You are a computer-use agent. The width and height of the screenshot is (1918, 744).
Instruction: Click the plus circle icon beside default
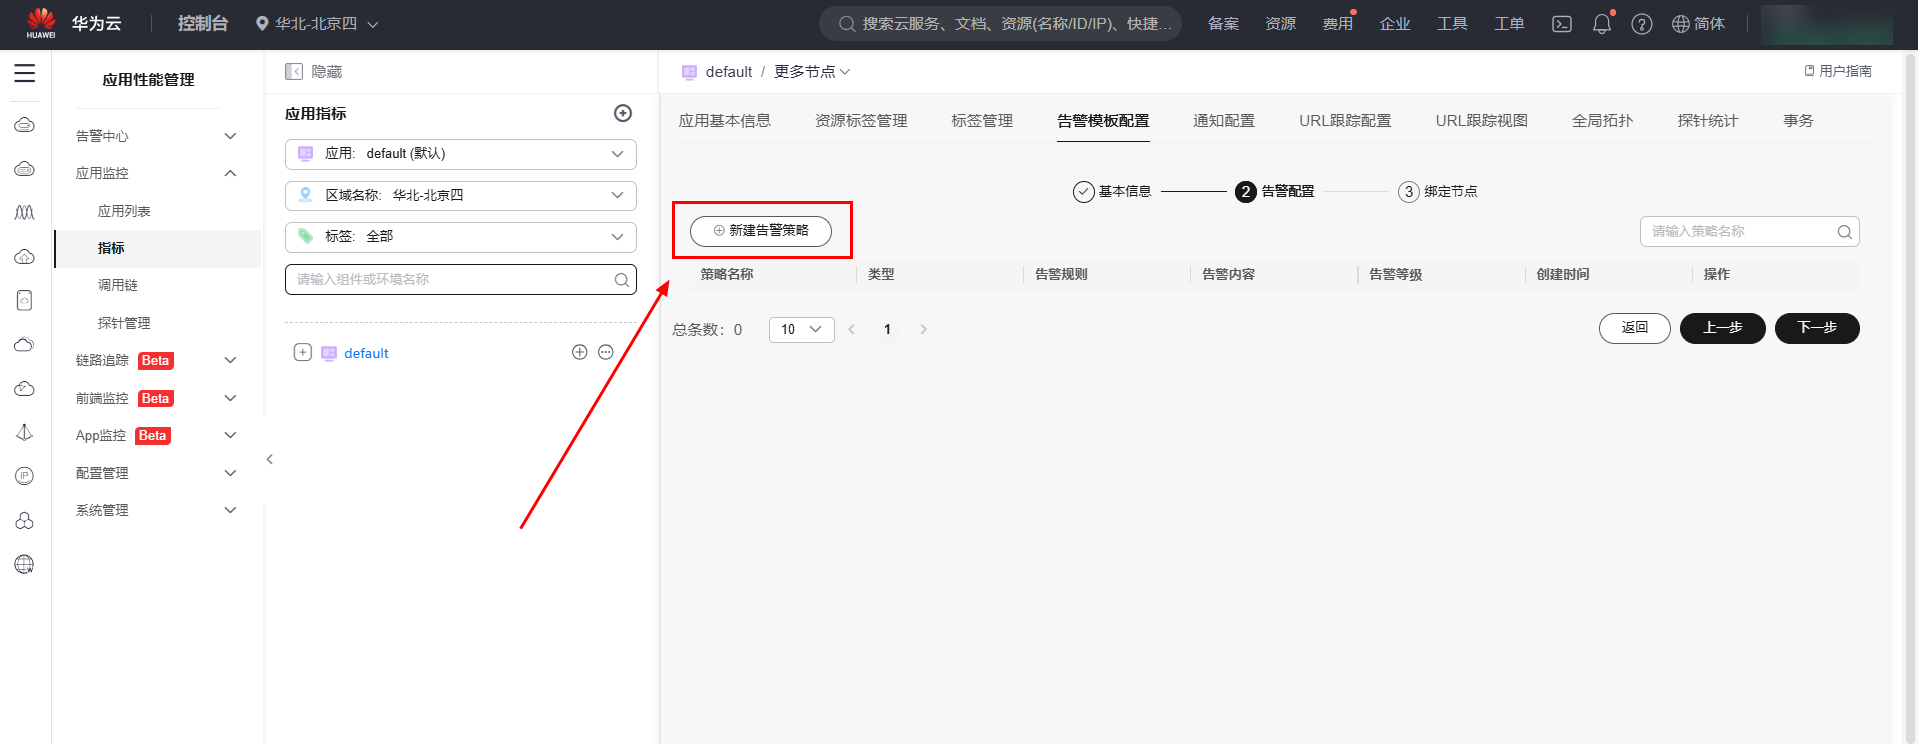(579, 352)
